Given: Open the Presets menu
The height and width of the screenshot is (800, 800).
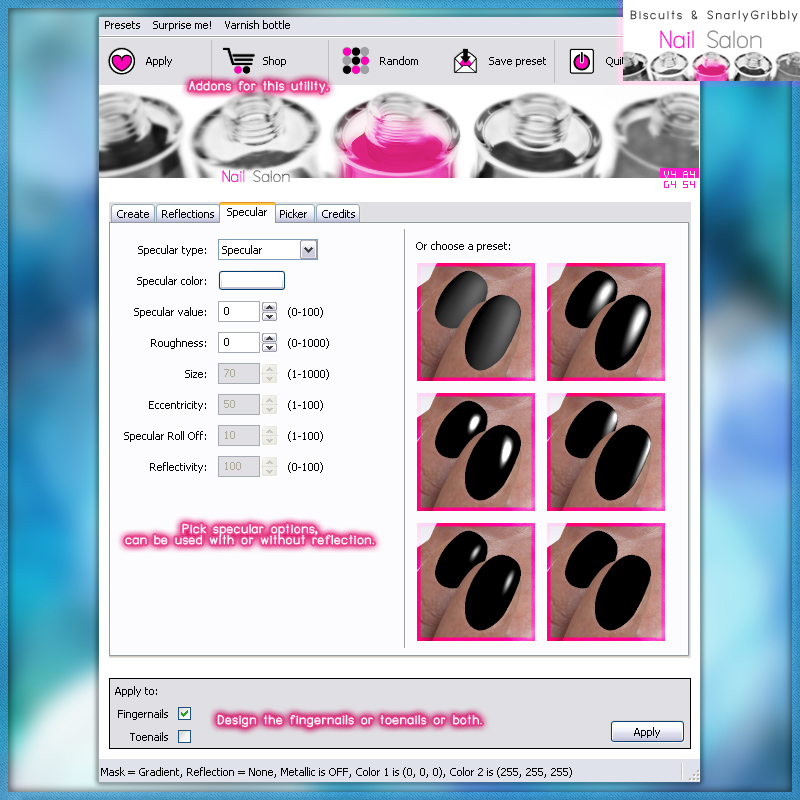Looking at the screenshot, I should tap(122, 25).
